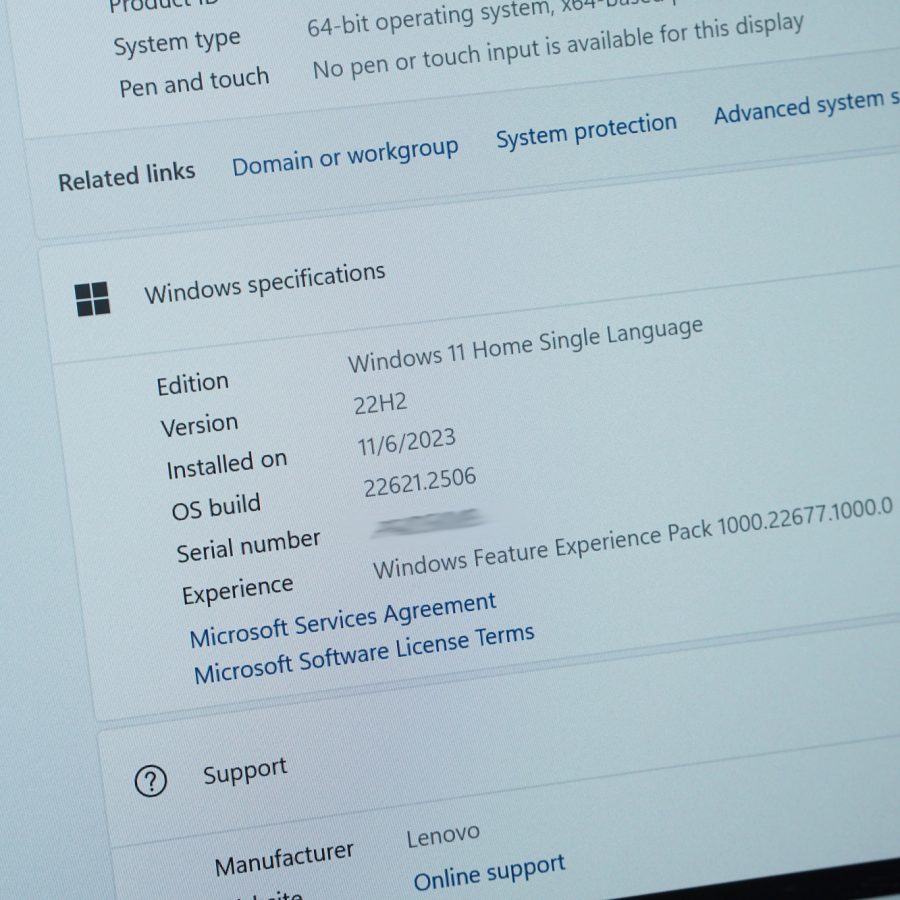Image resolution: width=900 pixels, height=900 pixels.
Task: Select the Windows Feature Experience Pack value
Action: pos(633,538)
